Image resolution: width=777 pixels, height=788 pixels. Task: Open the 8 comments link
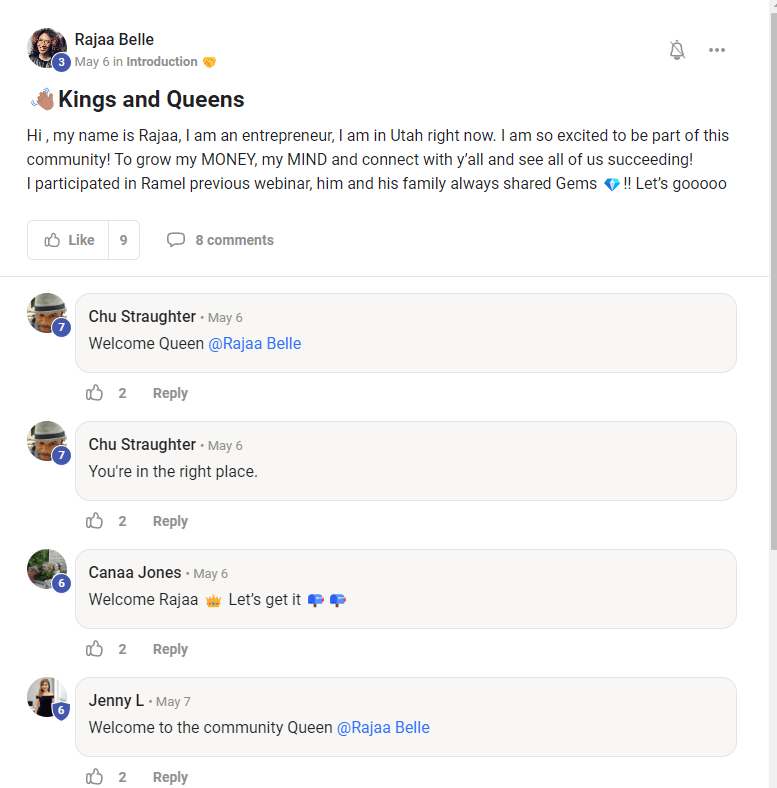[220, 240]
